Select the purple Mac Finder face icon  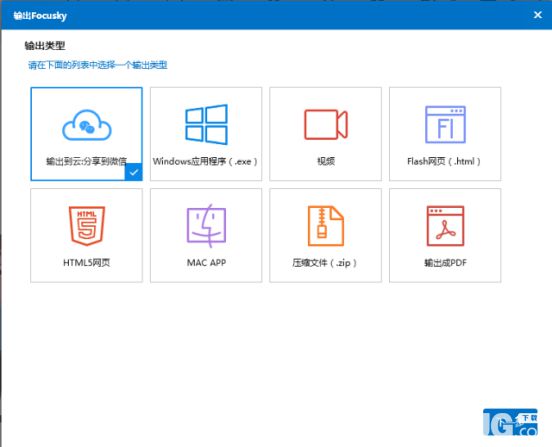[206, 226]
